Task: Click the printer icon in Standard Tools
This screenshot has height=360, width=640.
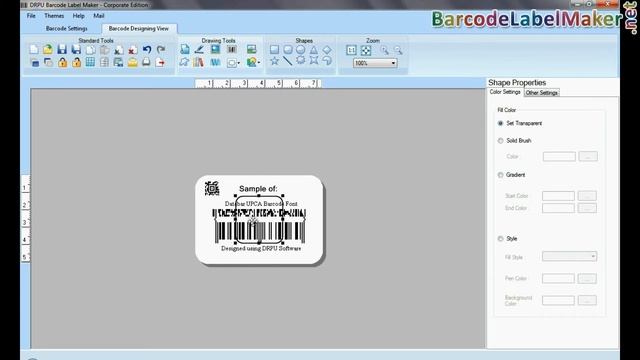Action: coord(146,62)
